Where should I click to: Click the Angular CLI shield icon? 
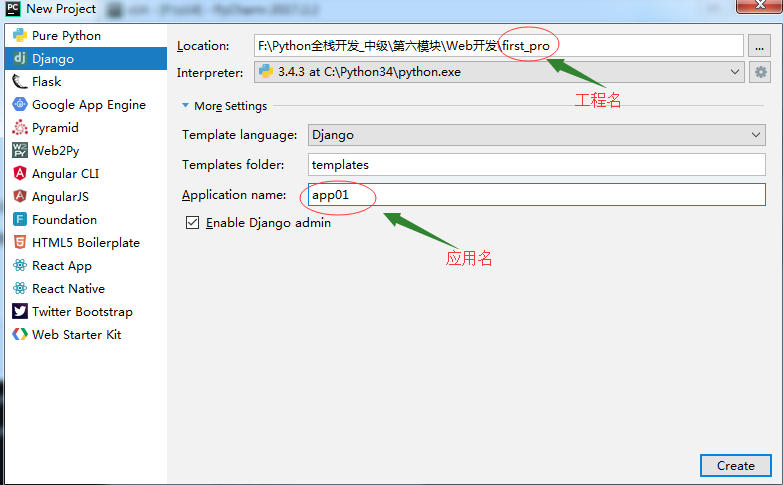20,173
